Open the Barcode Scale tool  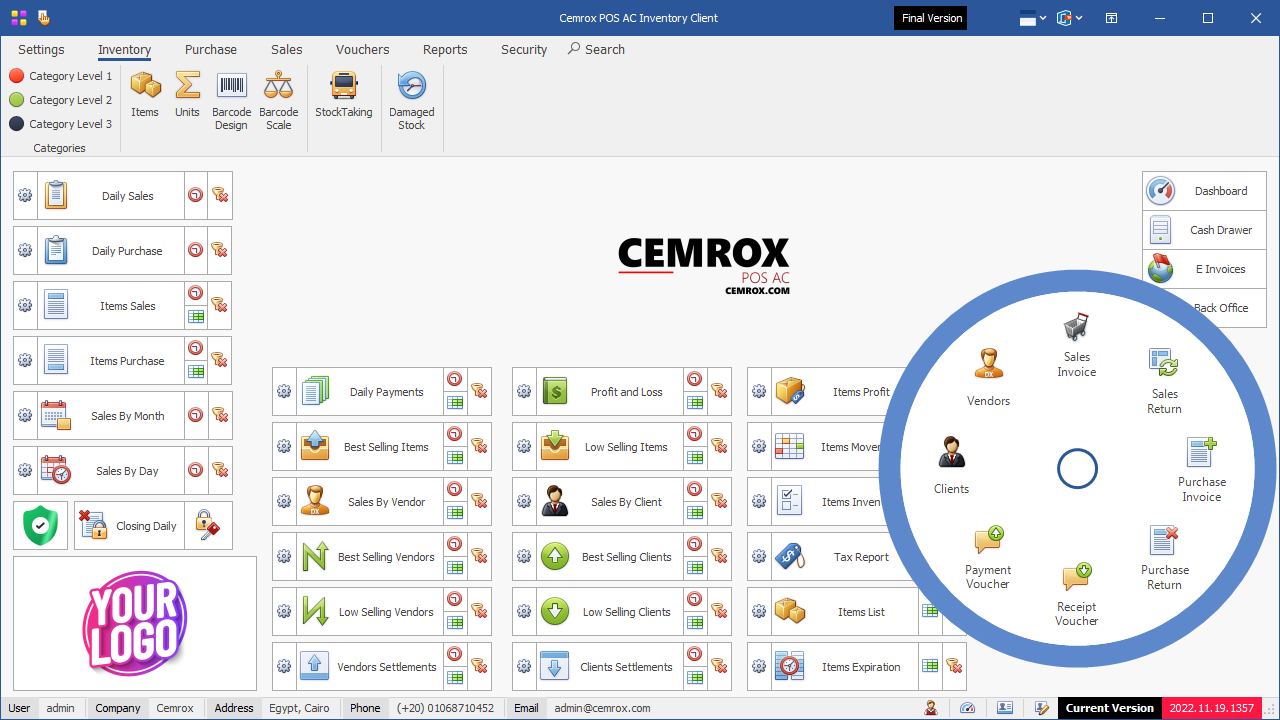(279, 100)
